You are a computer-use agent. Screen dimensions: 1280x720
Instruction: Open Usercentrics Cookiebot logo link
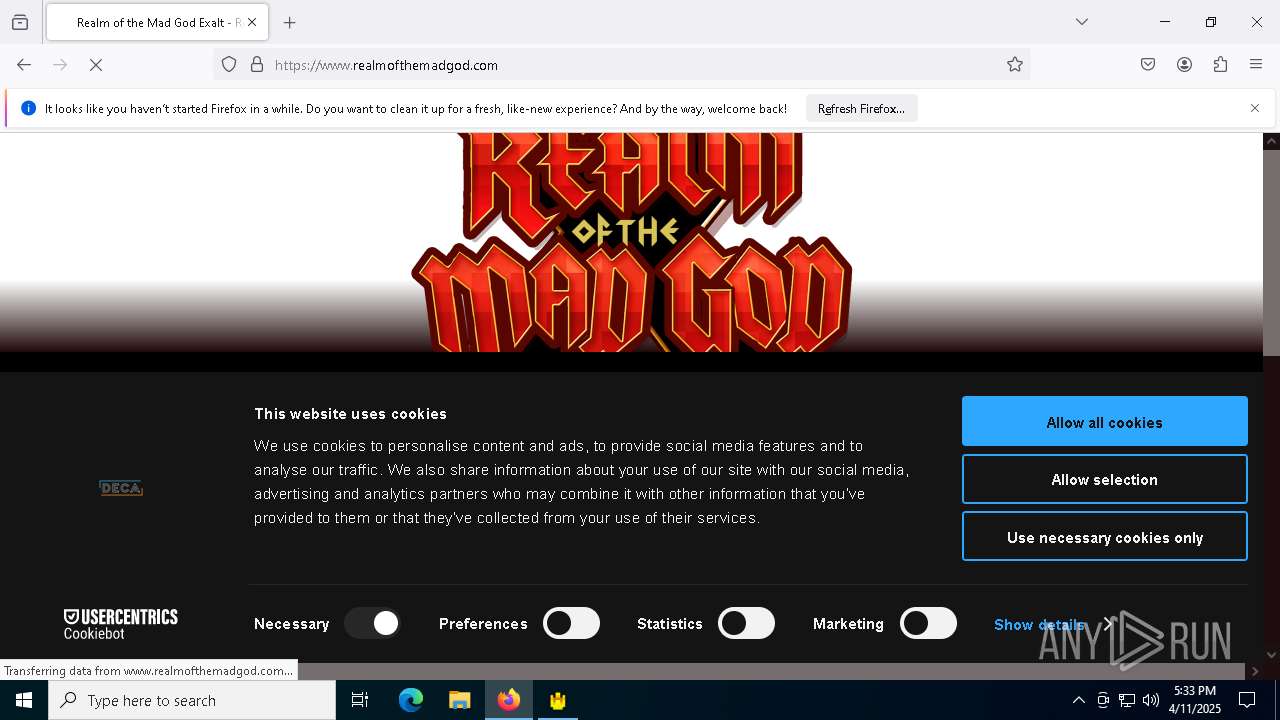[x=121, y=624]
